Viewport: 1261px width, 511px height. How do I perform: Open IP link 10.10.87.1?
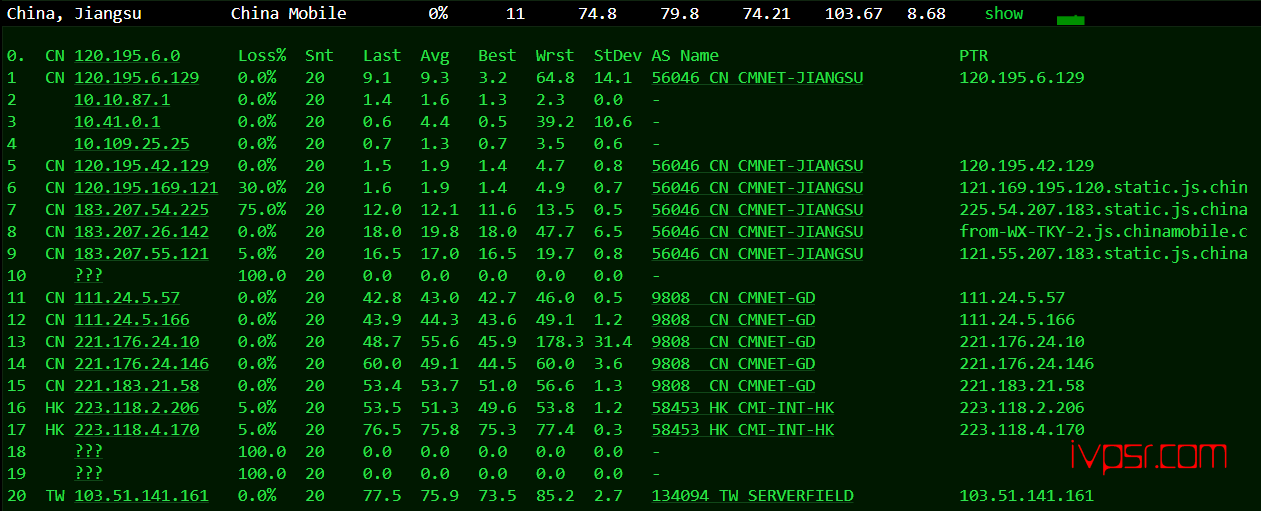tap(122, 100)
